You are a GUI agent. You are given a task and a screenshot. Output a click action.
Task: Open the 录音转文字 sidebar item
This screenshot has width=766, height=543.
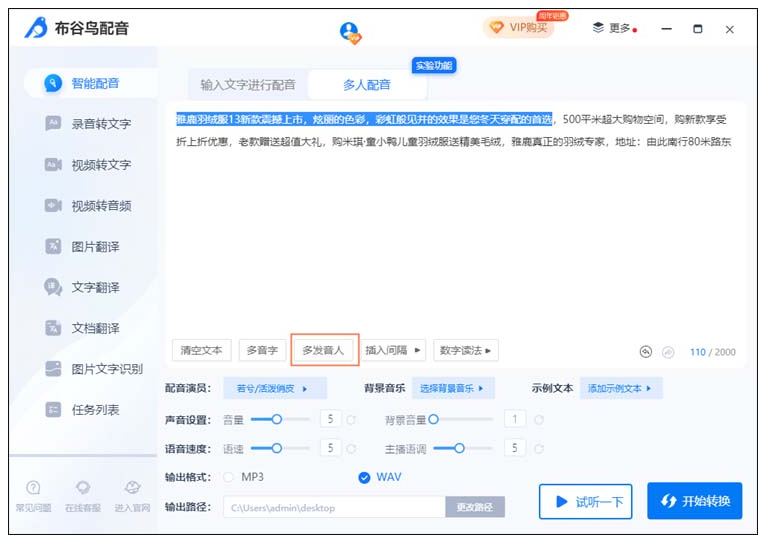pyautogui.click(x=100, y=124)
